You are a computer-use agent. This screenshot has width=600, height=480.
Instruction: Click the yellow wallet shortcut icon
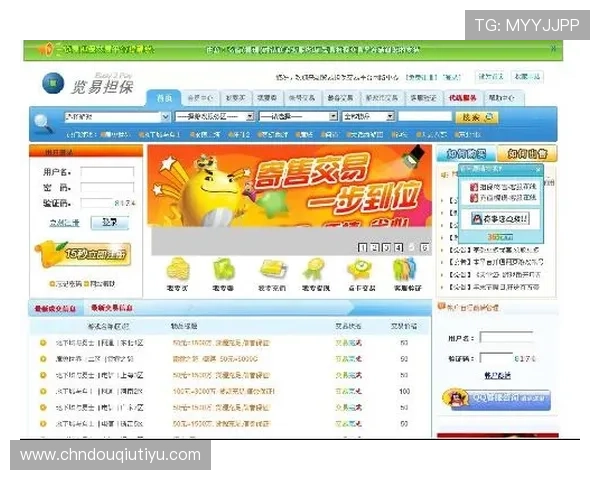(273, 269)
